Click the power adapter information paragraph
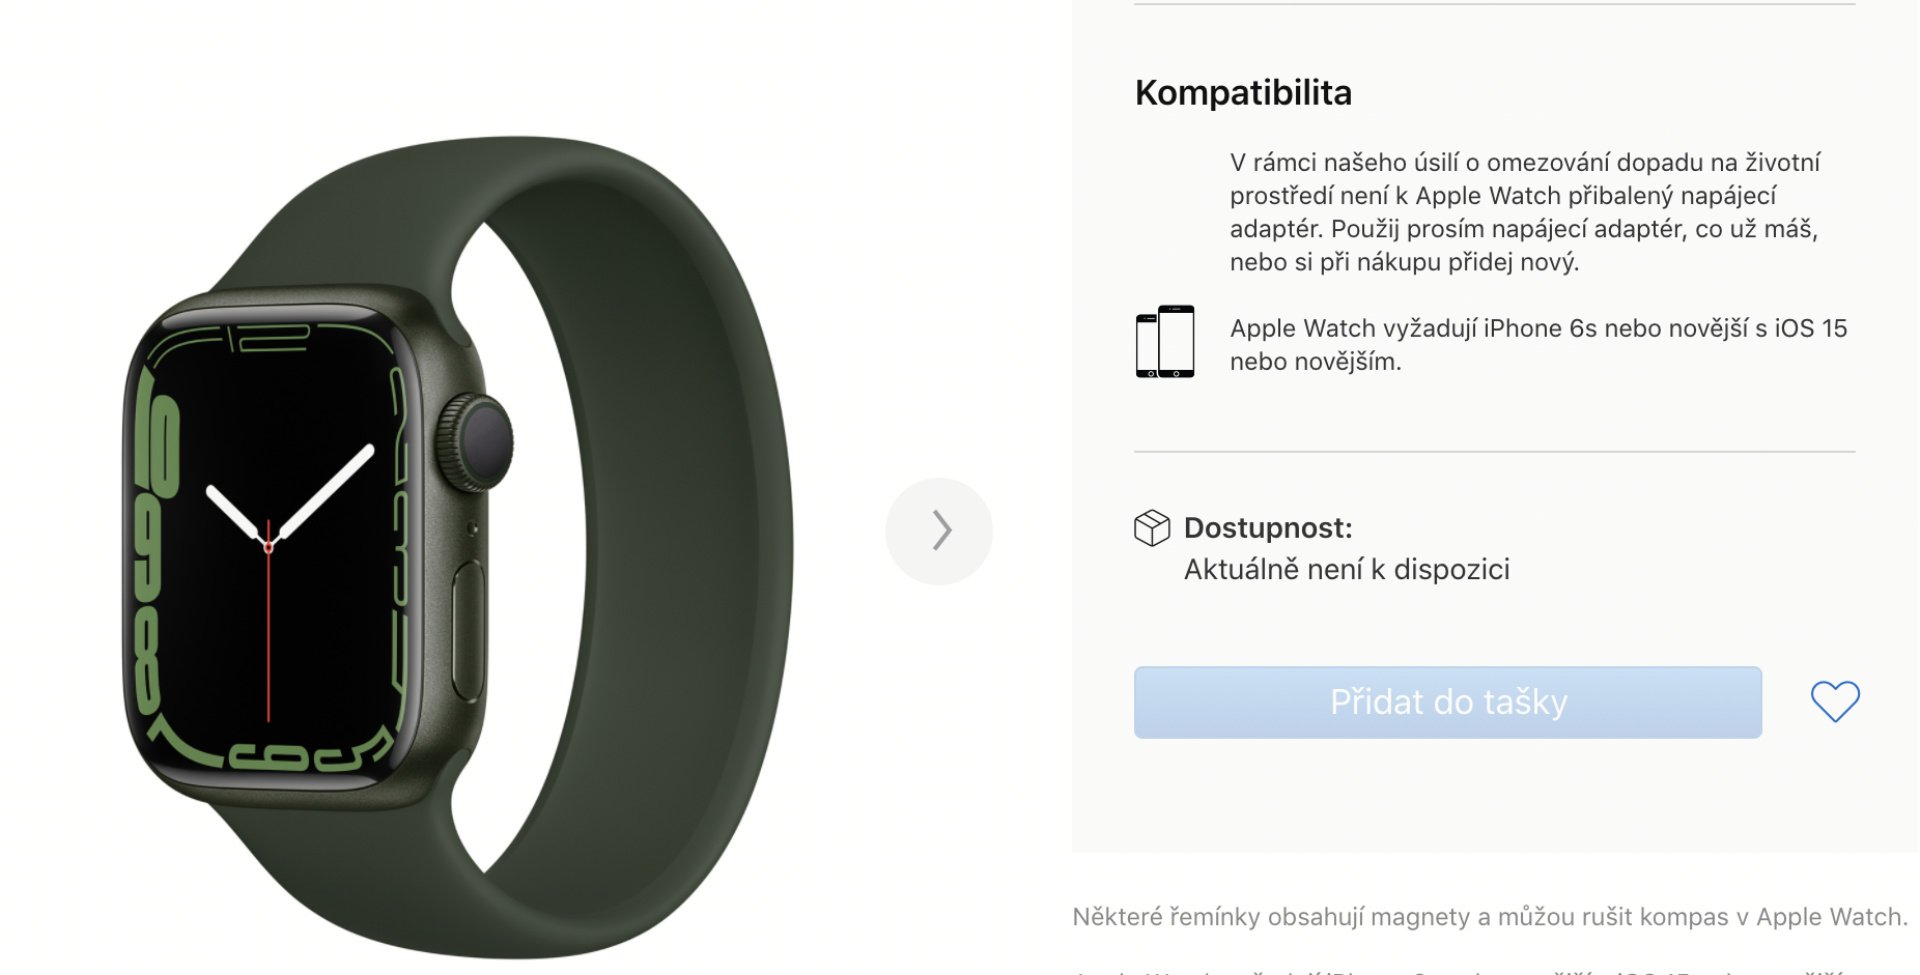 [1525, 212]
